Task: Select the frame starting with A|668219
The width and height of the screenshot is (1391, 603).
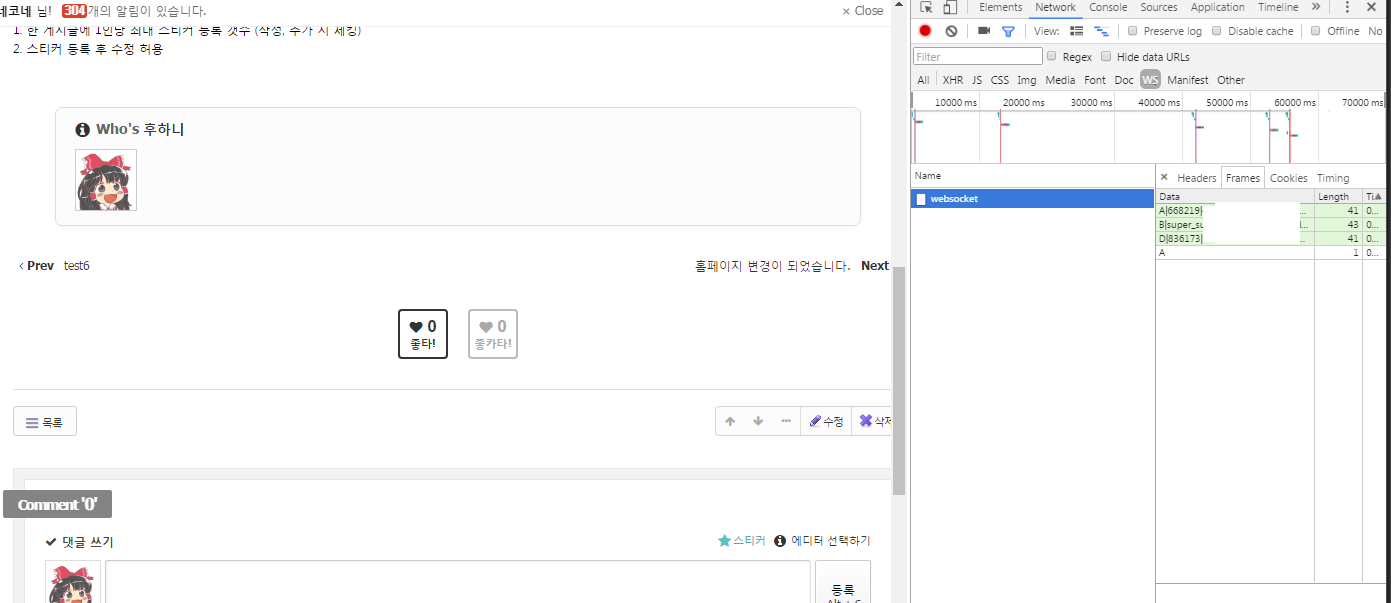Action: [x=1271, y=211]
